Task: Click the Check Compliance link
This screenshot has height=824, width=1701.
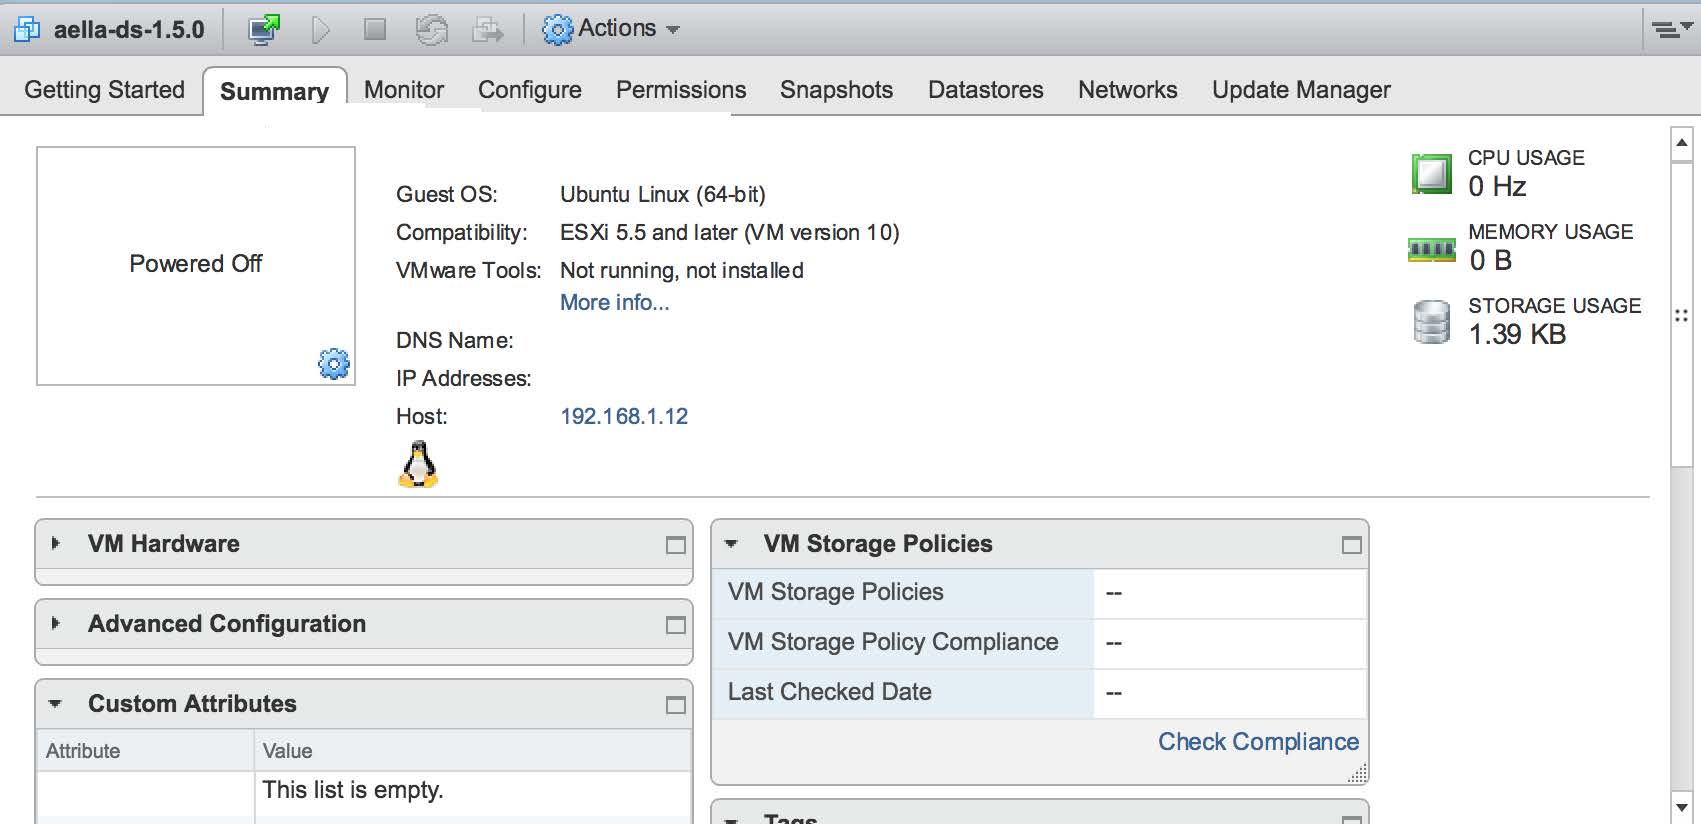Action: (1257, 742)
